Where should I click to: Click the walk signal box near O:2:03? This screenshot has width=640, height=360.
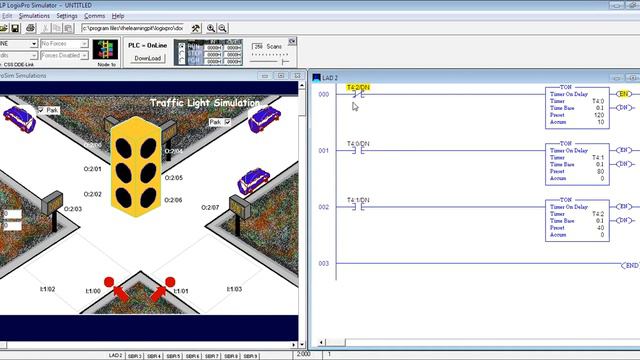tap(52, 203)
